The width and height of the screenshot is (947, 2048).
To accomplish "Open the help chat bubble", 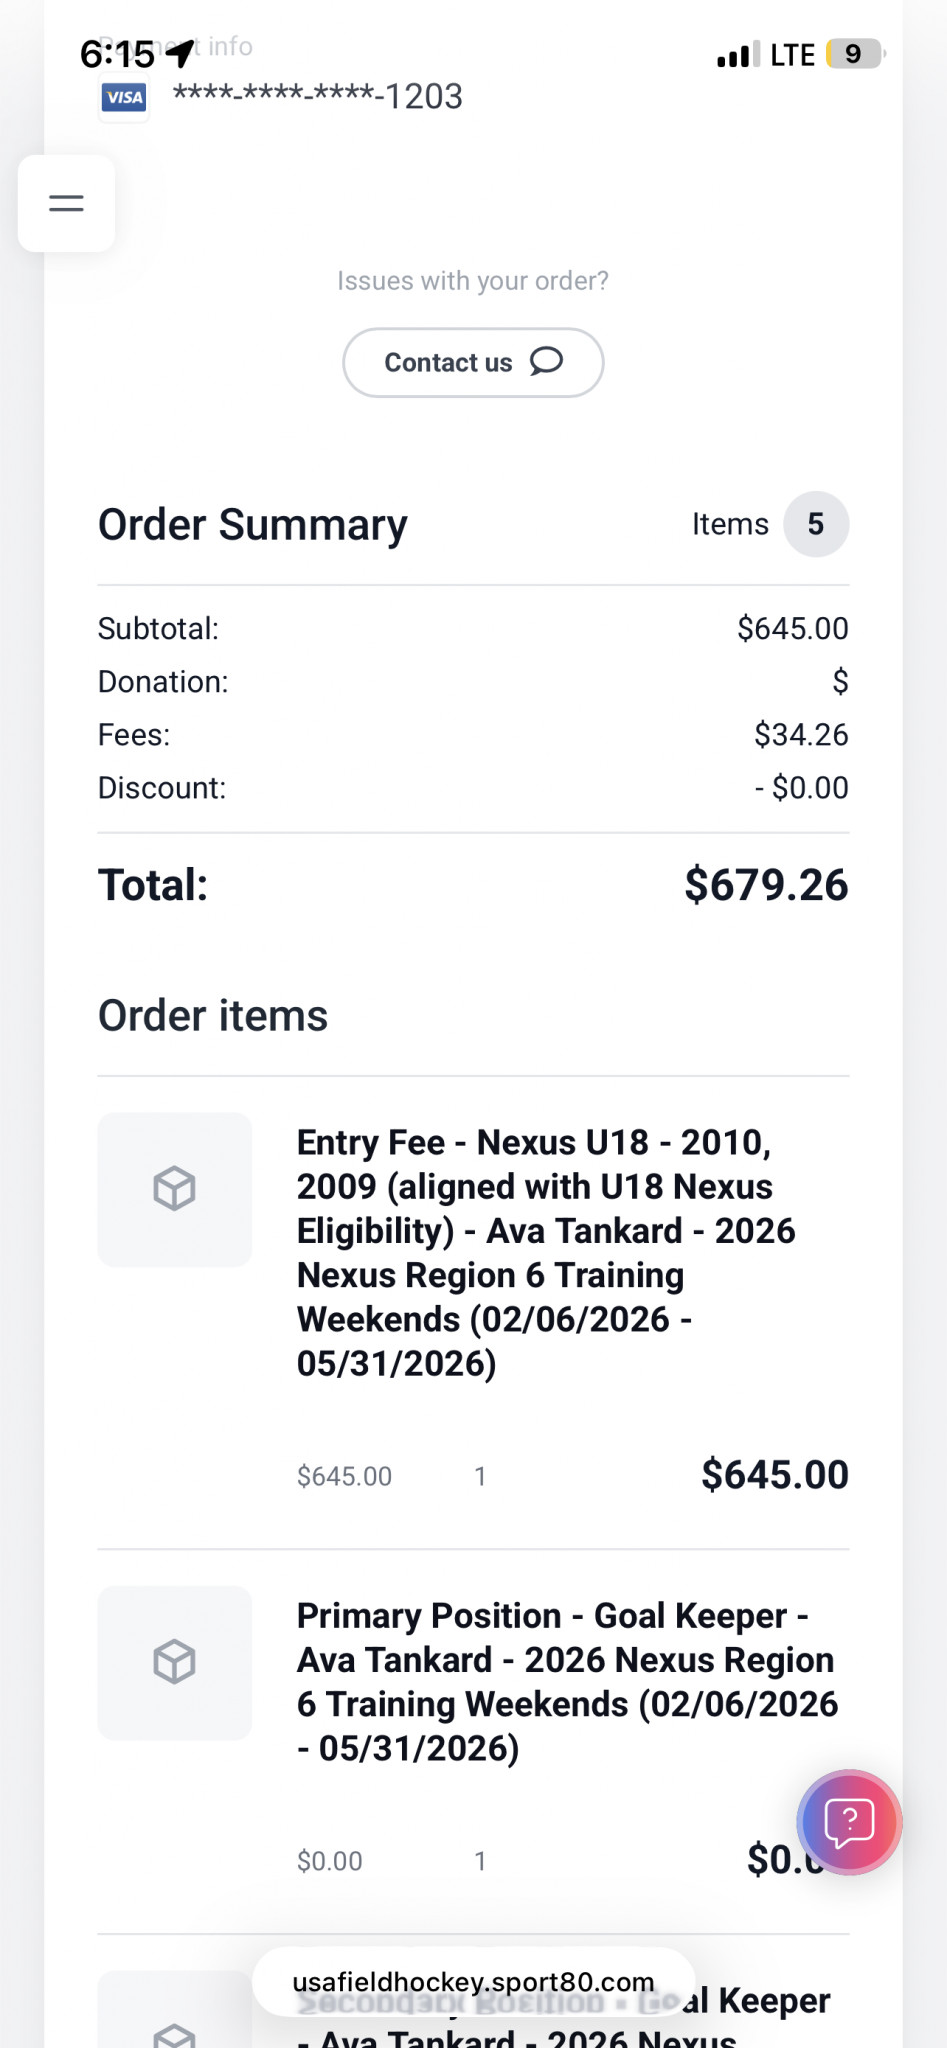I will click(849, 1822).
